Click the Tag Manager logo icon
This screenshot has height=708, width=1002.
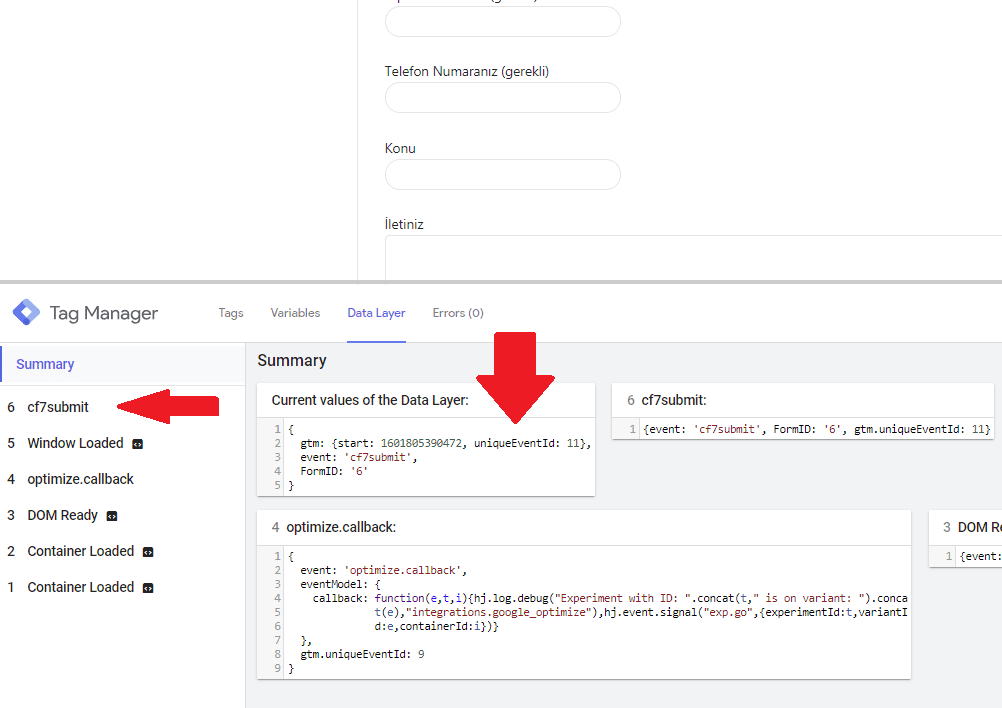point(26,313)
